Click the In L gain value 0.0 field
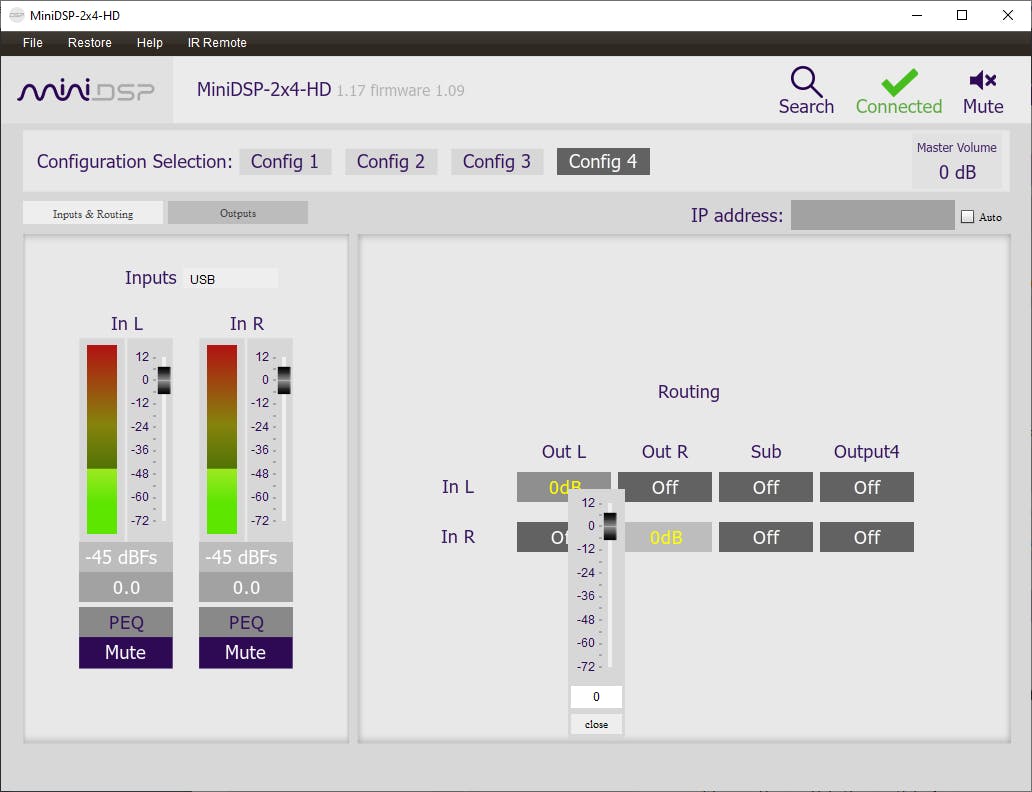The height and width of the screenshot is (792, 1032). pos(126,587)
